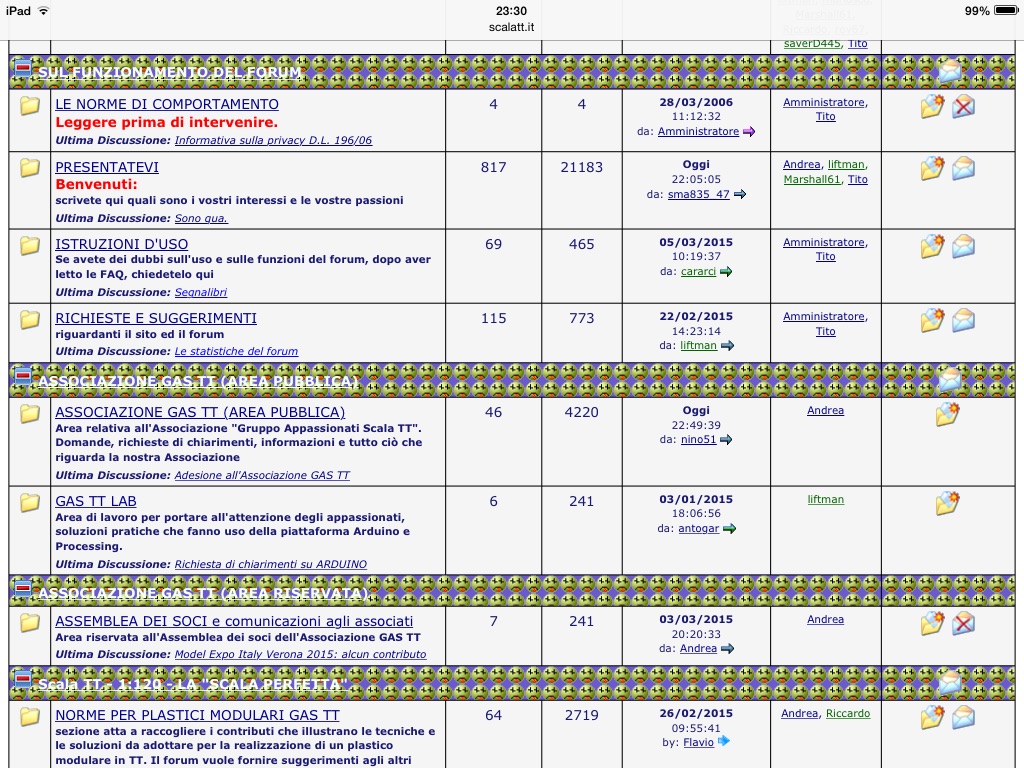This screenshot has height=768, width=1024.
Task: Collapse the Scala TT 1:120 category
Action: [x=22, y=679]
